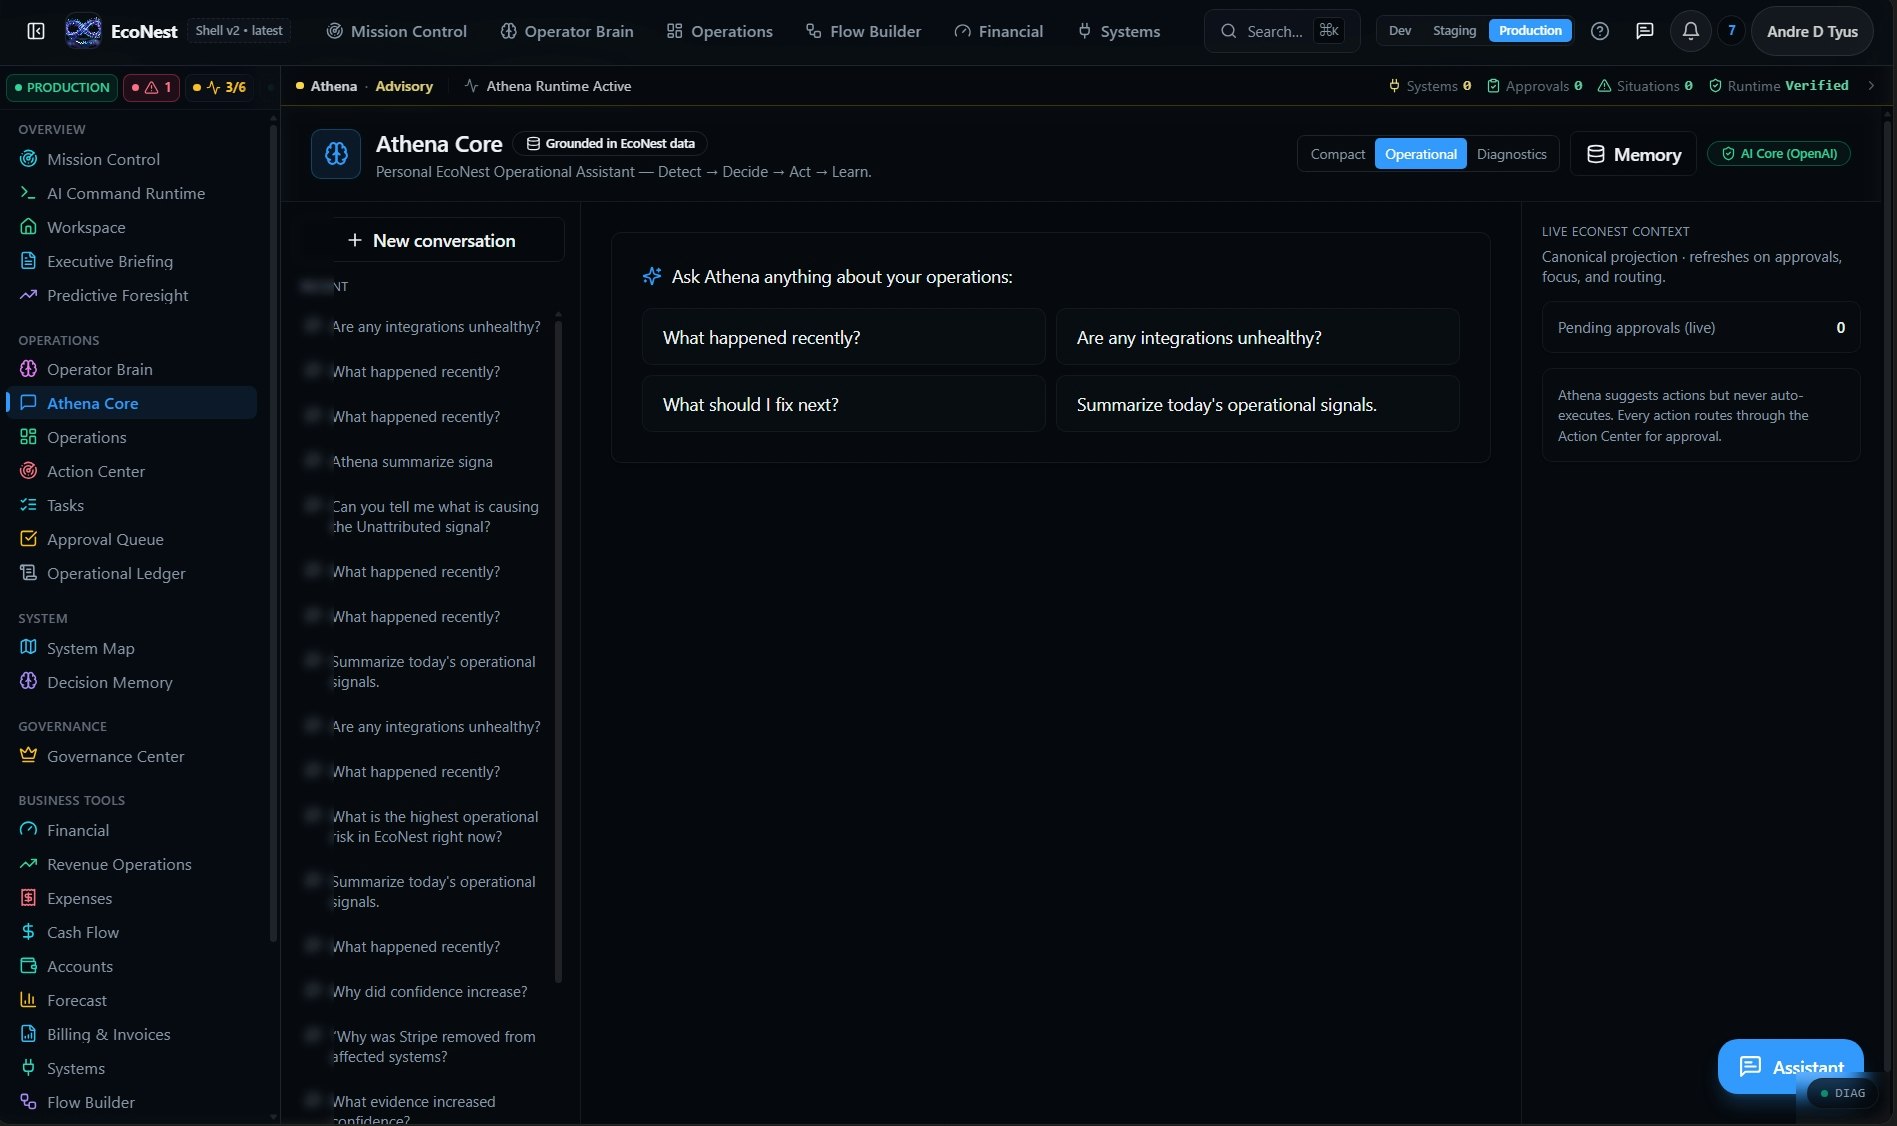Click the Search input field
Viewport: 1897px width, 1126px height.
click(x=1282, y=31)
